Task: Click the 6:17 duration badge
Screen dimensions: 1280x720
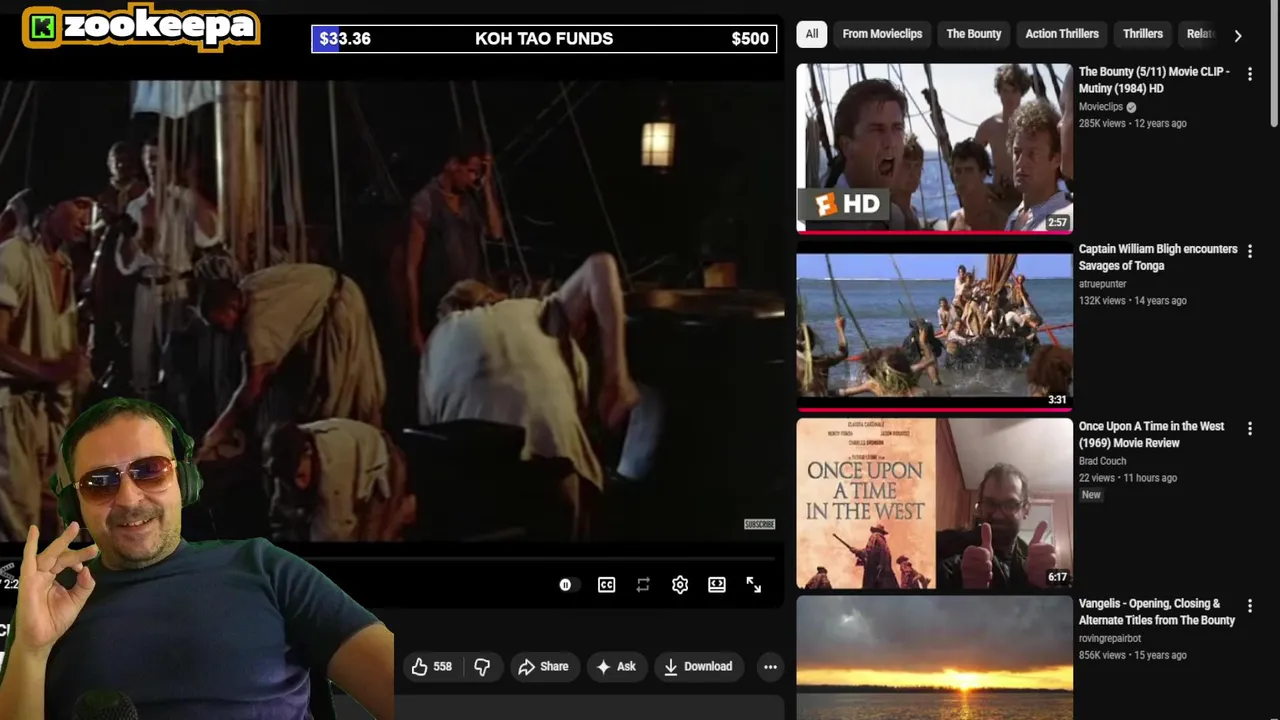Action: click(1057, 577)
